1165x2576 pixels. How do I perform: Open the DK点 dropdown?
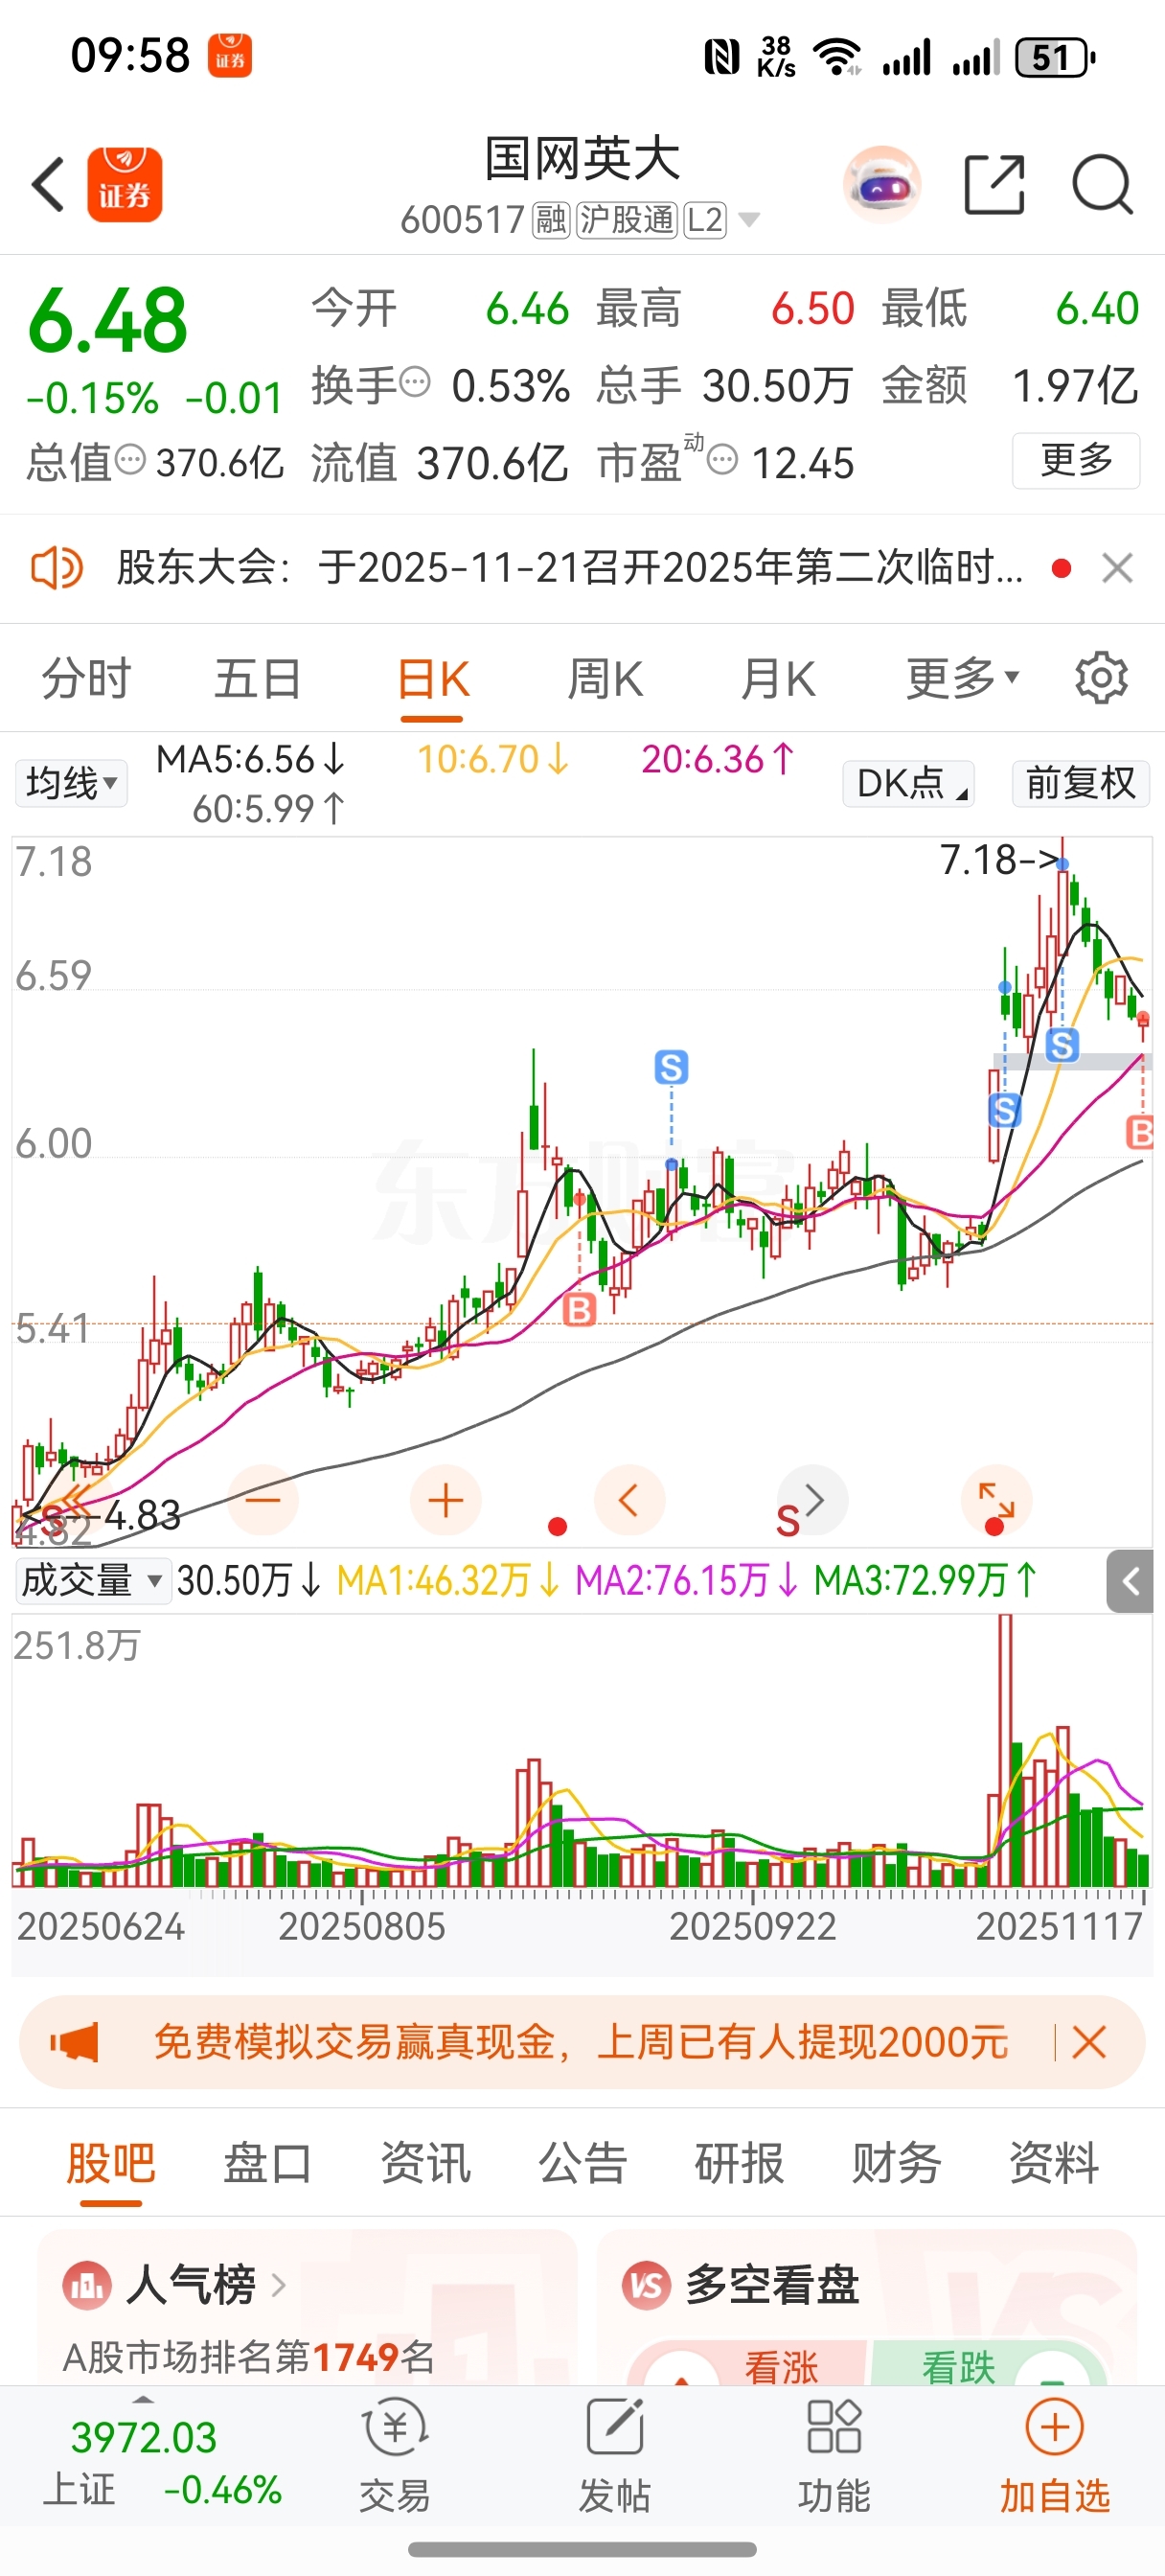[908, 782]
